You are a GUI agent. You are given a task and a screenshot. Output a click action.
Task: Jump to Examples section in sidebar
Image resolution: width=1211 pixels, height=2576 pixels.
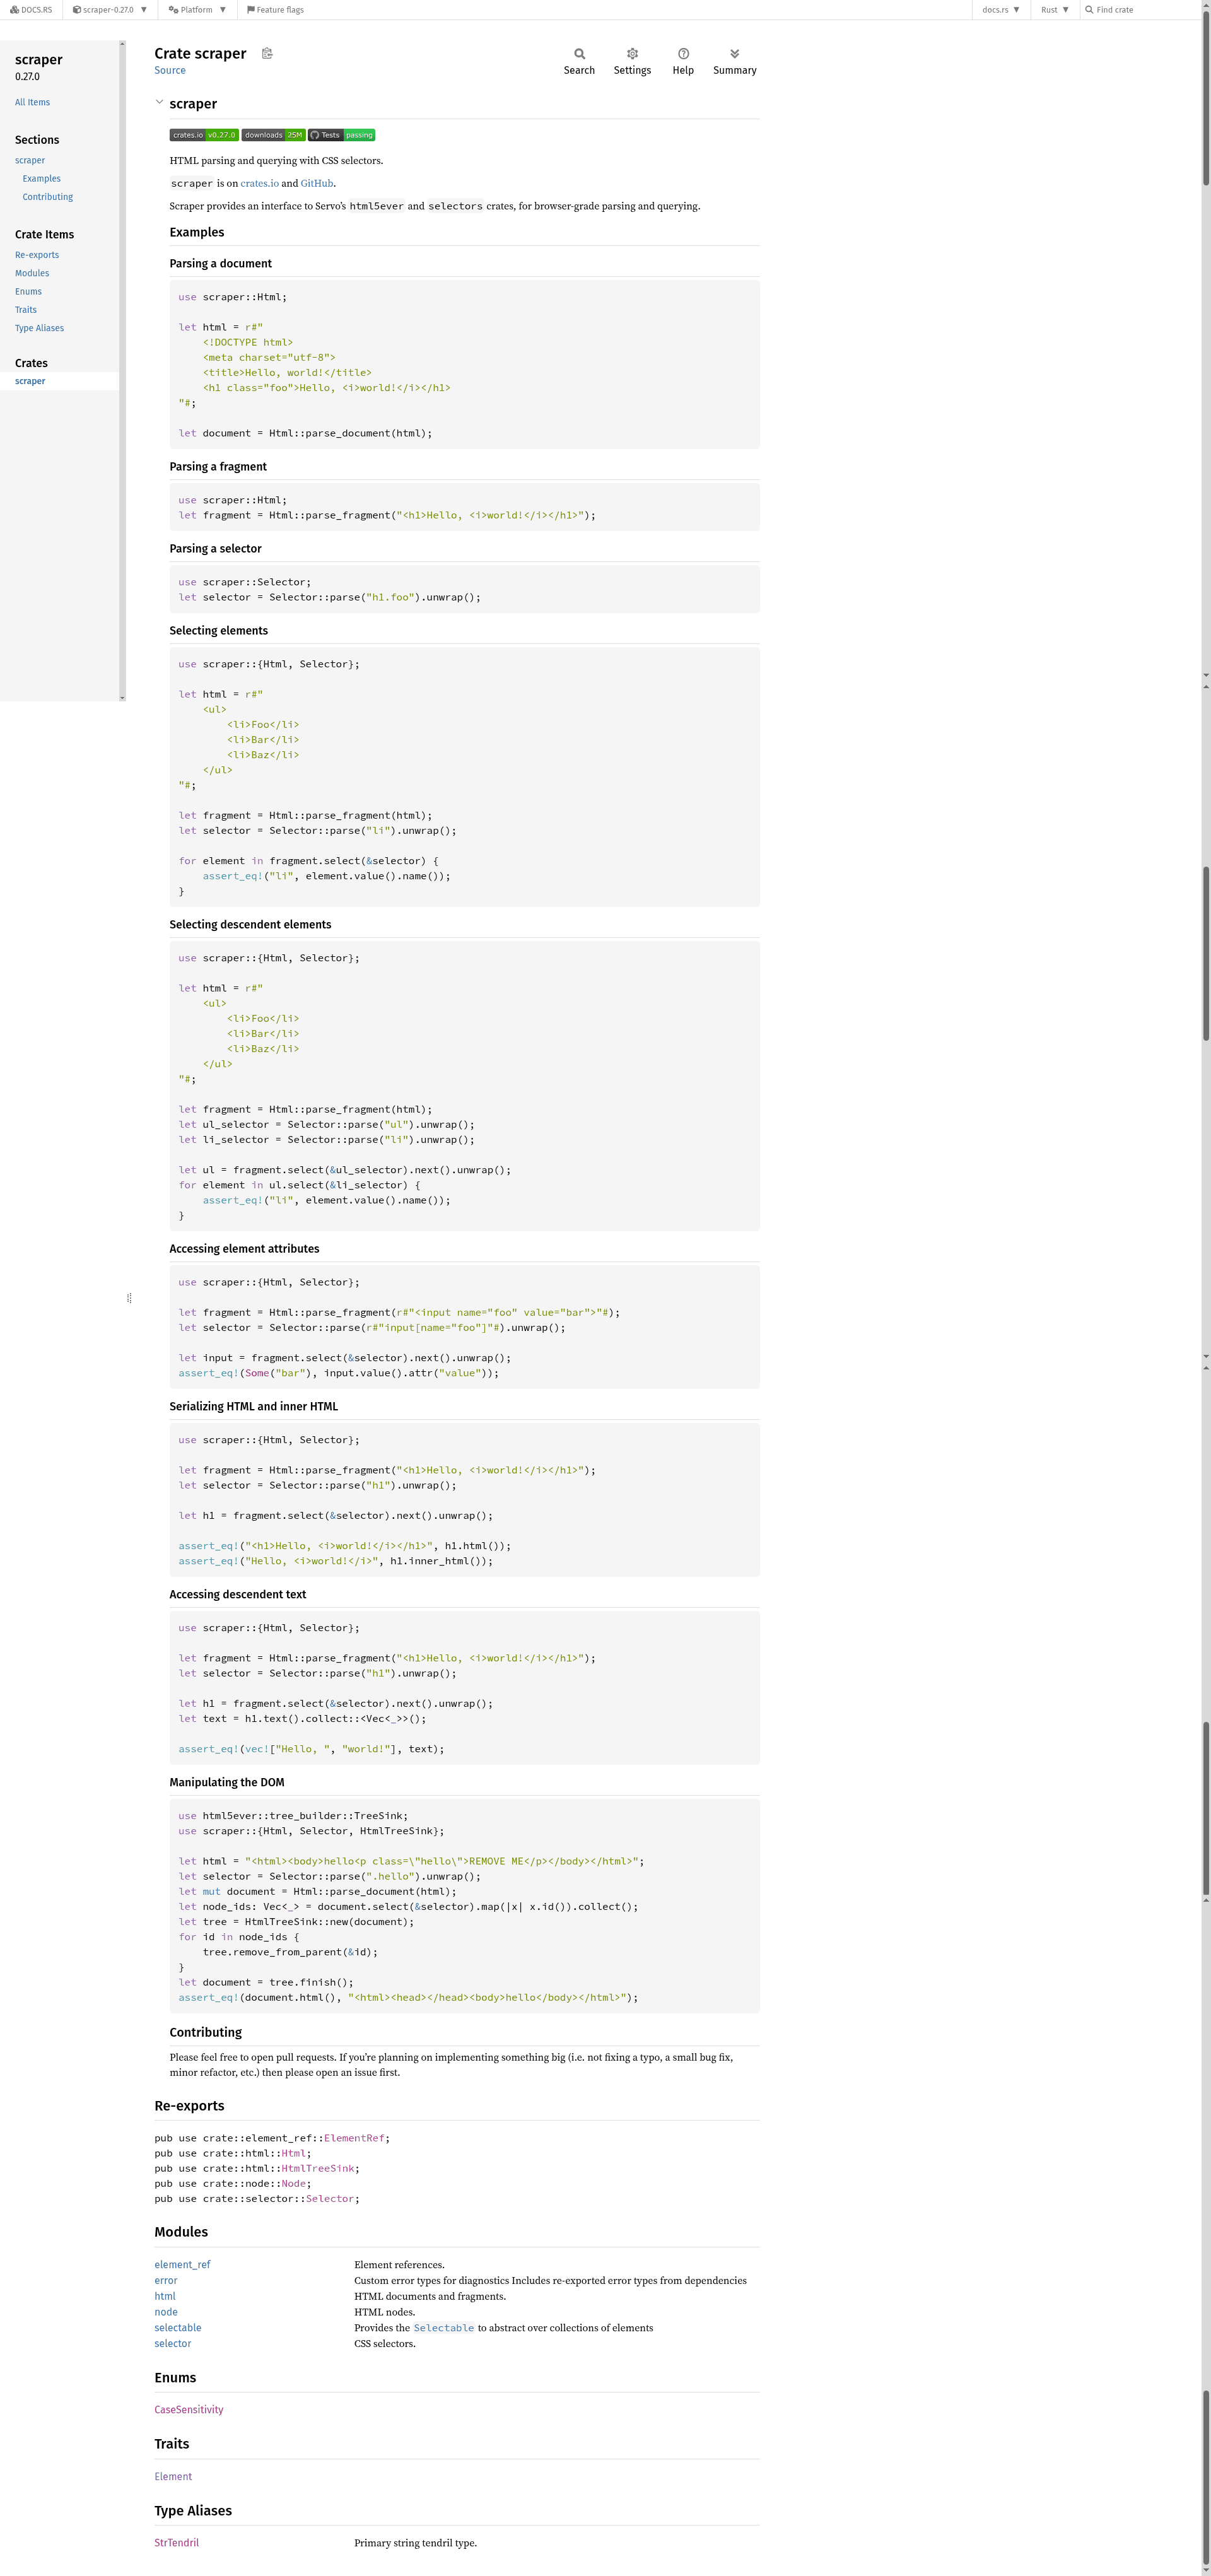pos(42,179)
